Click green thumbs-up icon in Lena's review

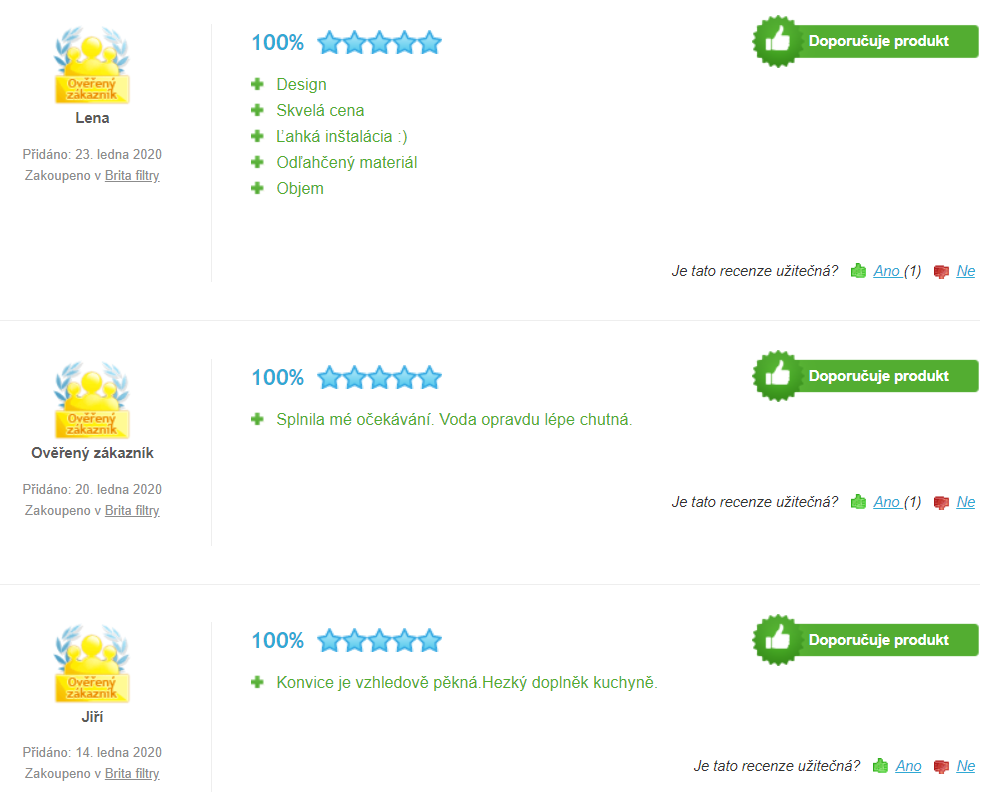(858, 271)
